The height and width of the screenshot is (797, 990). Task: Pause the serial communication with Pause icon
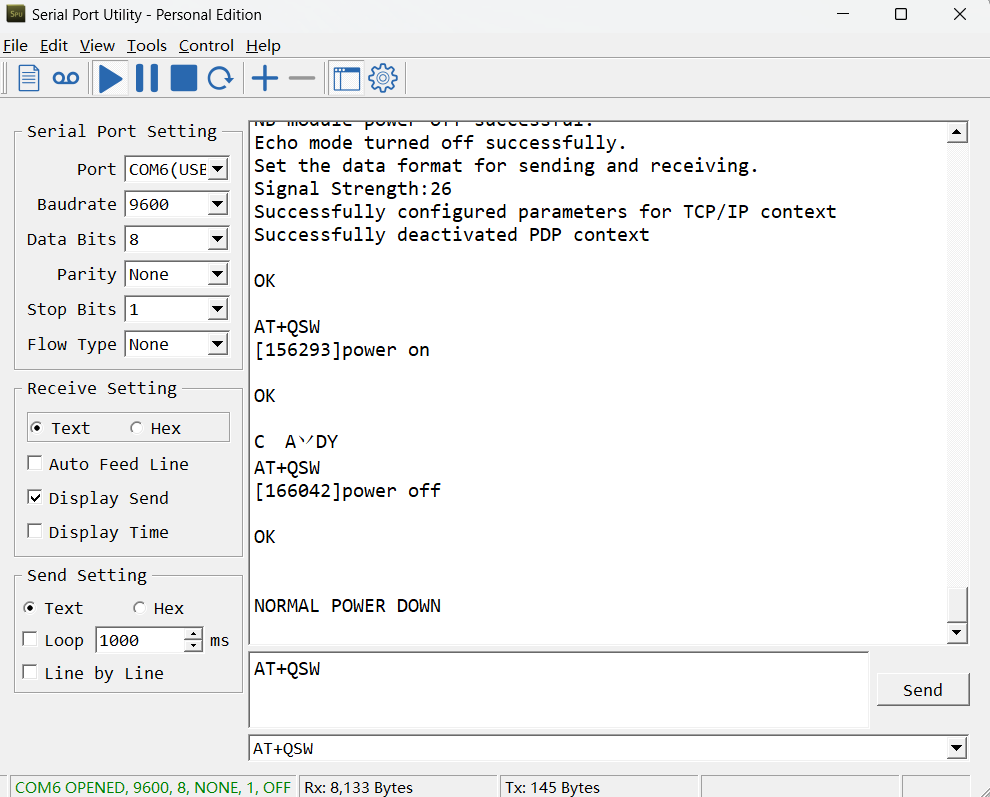coord(147,78)
